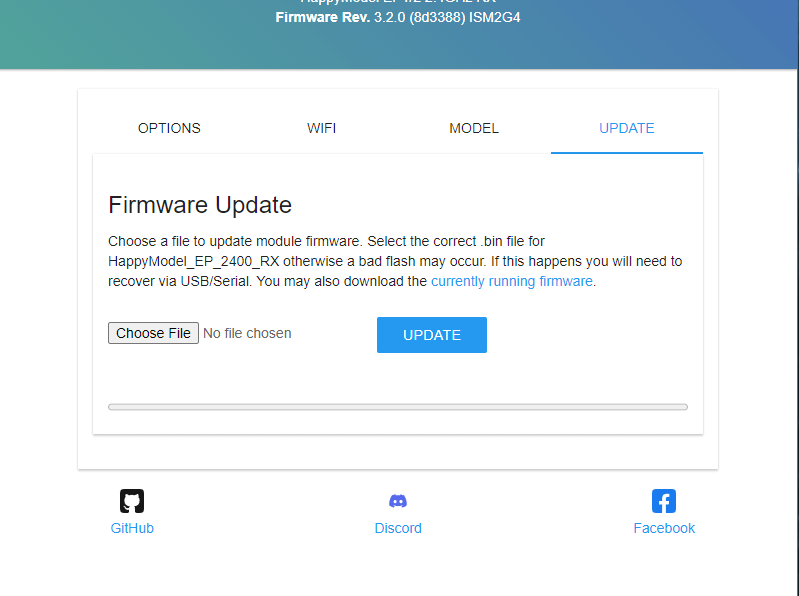Download the currently running firmware link
Viewport: 799px width, 596px height.
[512, 281]
